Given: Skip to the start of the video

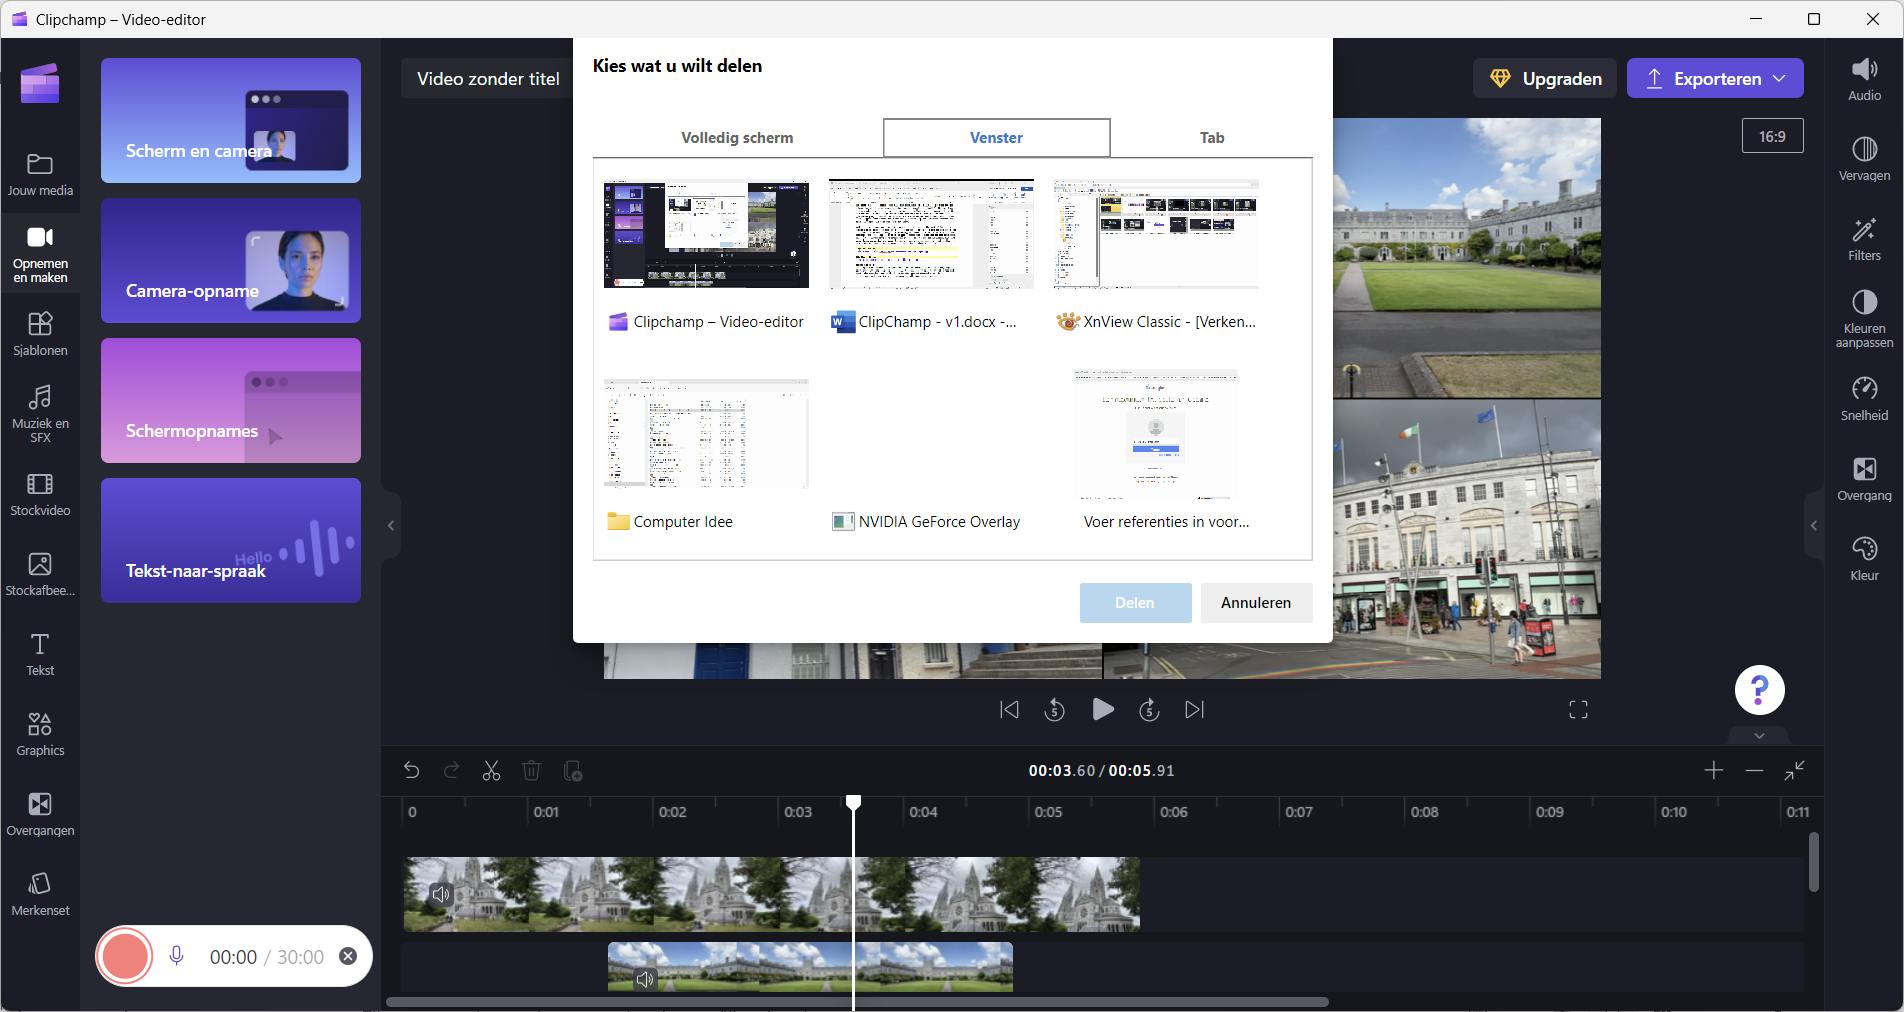Looking at the screenshot, I should coord(1009,710).
